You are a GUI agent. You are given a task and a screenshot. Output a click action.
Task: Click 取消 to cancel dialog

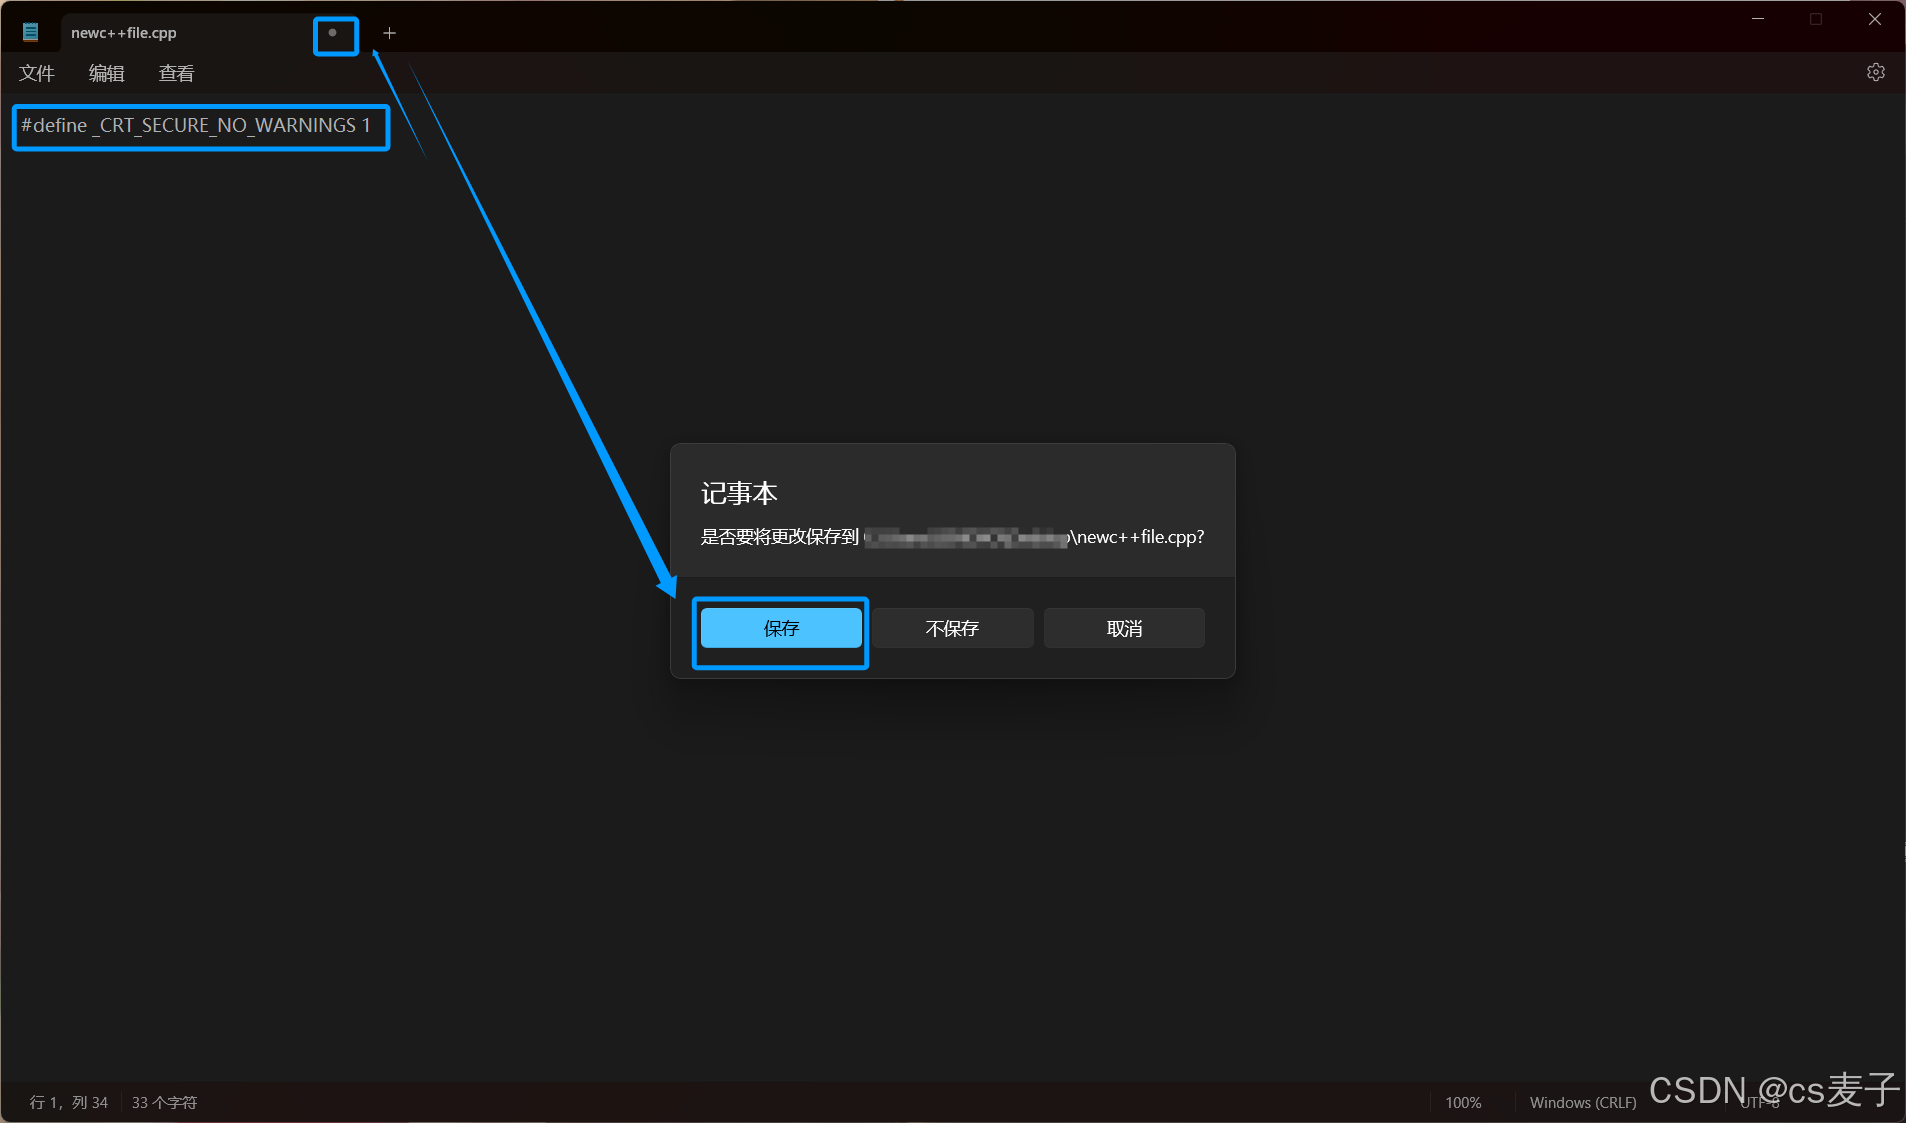point(1124,628)
